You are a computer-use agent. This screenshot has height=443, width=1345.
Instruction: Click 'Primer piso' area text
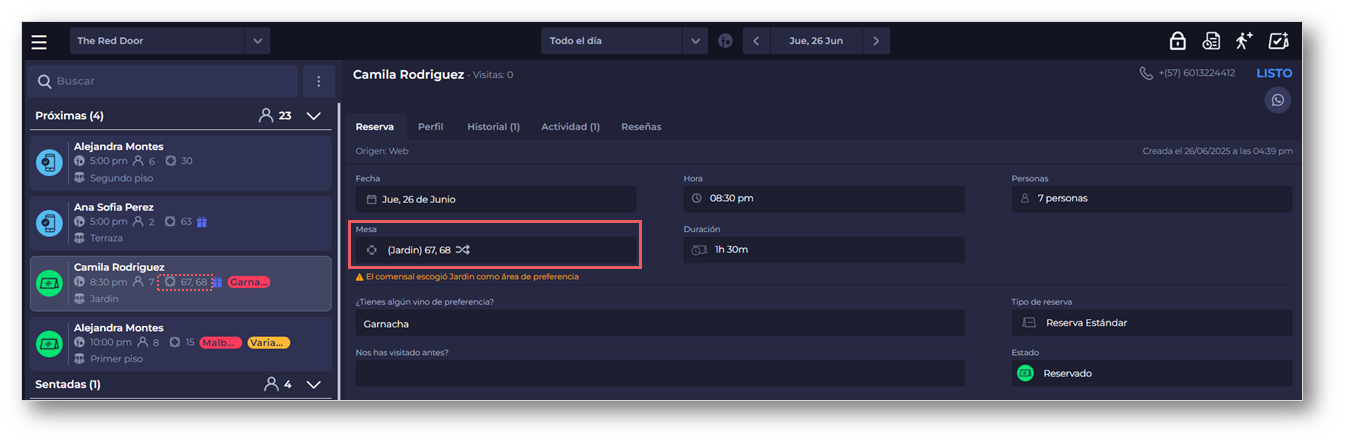[x=116, y=359]
